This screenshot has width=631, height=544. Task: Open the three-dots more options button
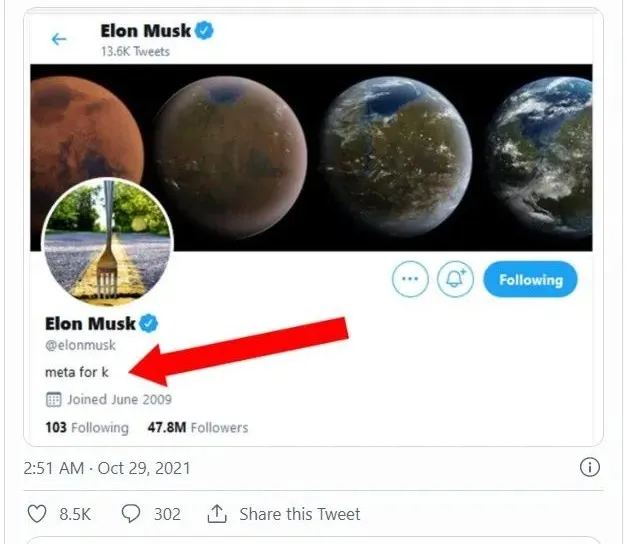[x=409, y=280]
